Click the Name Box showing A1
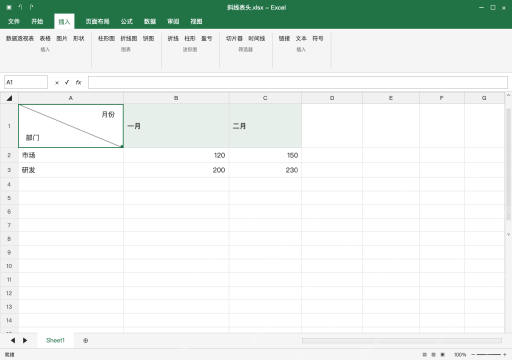Screen dimensions: 512x360 coord(26,82)
